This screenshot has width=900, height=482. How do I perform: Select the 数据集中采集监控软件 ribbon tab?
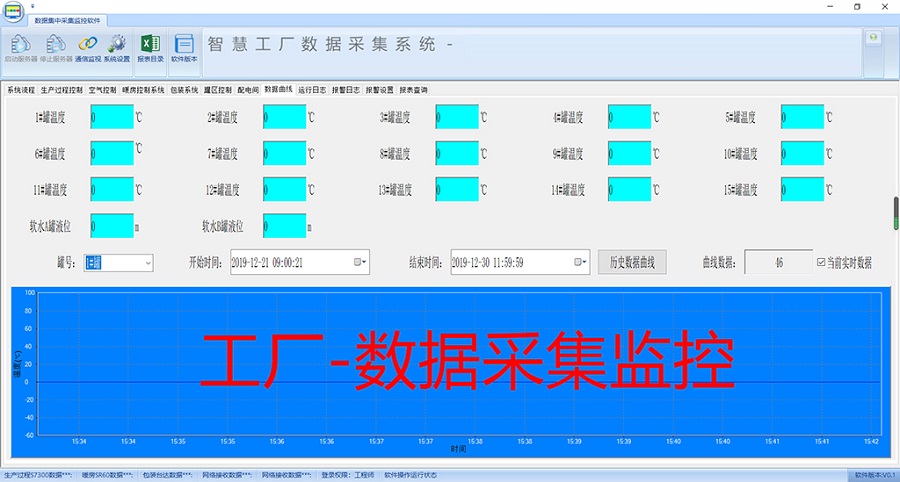tap(66, 20)
